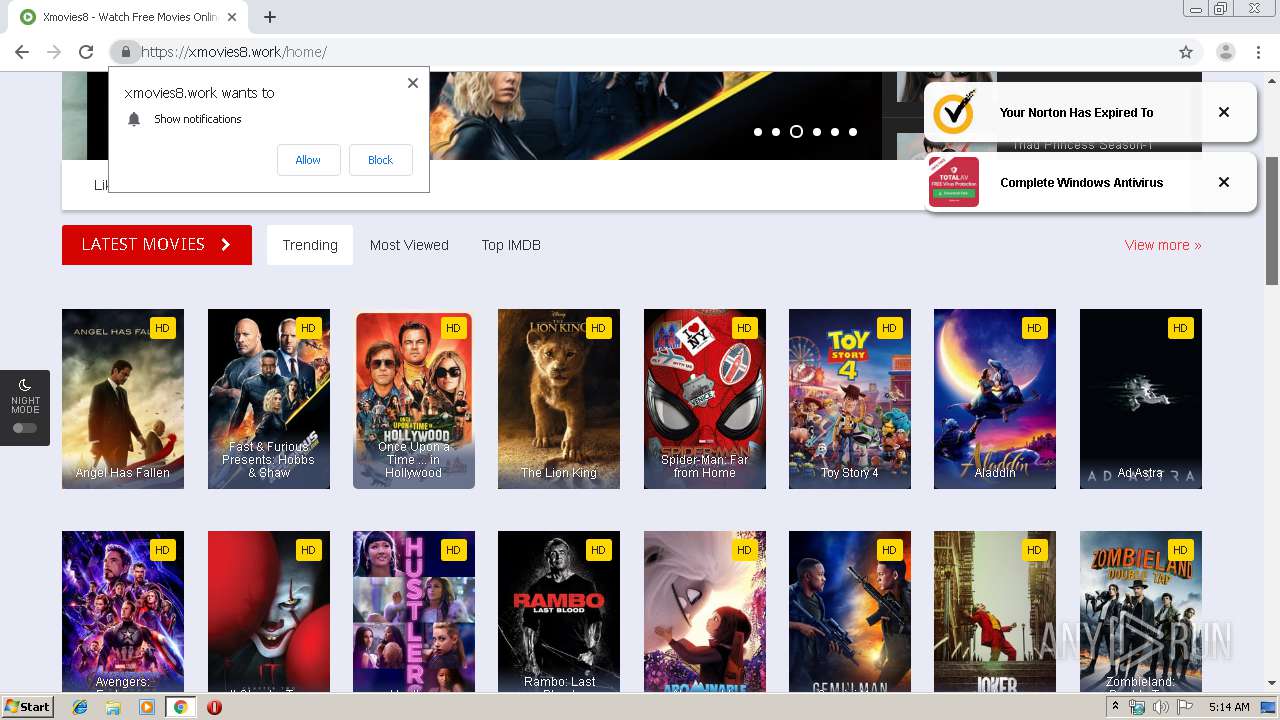Click the Night Mode moon icon

(25, 385)
